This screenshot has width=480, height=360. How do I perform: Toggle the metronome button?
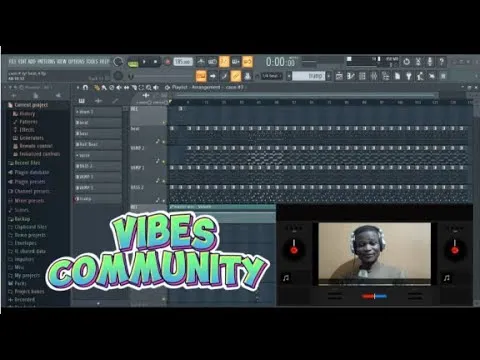[201, 62]
